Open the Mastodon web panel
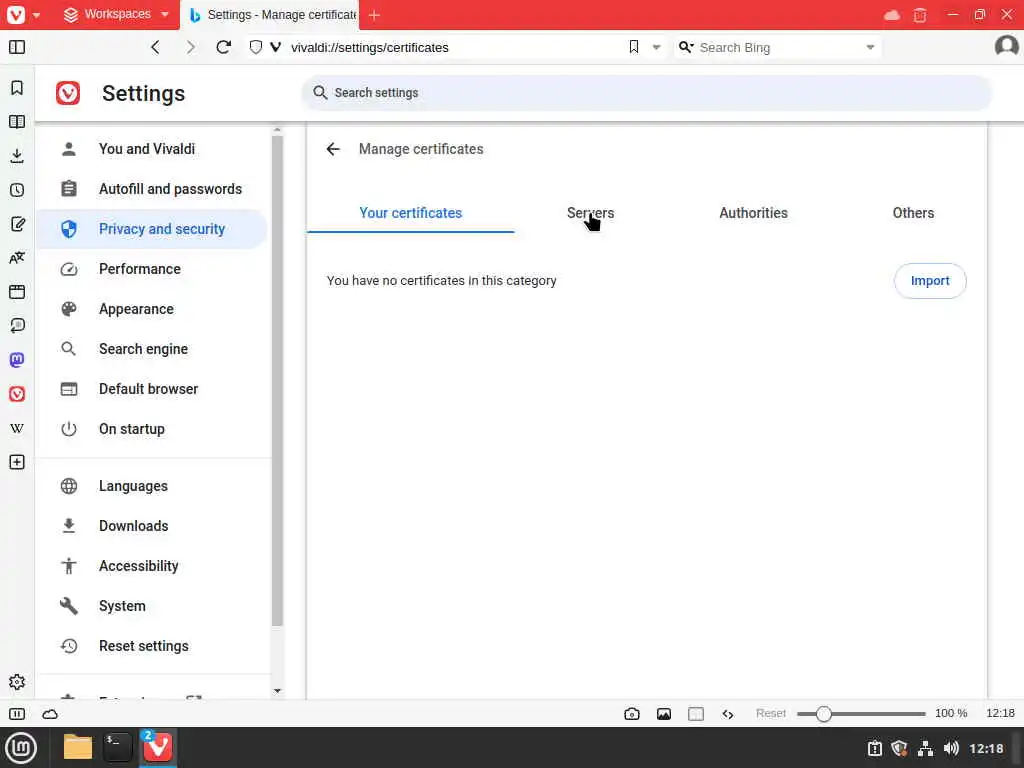This screenshot has height=768, width=1024. pos(17,360)
